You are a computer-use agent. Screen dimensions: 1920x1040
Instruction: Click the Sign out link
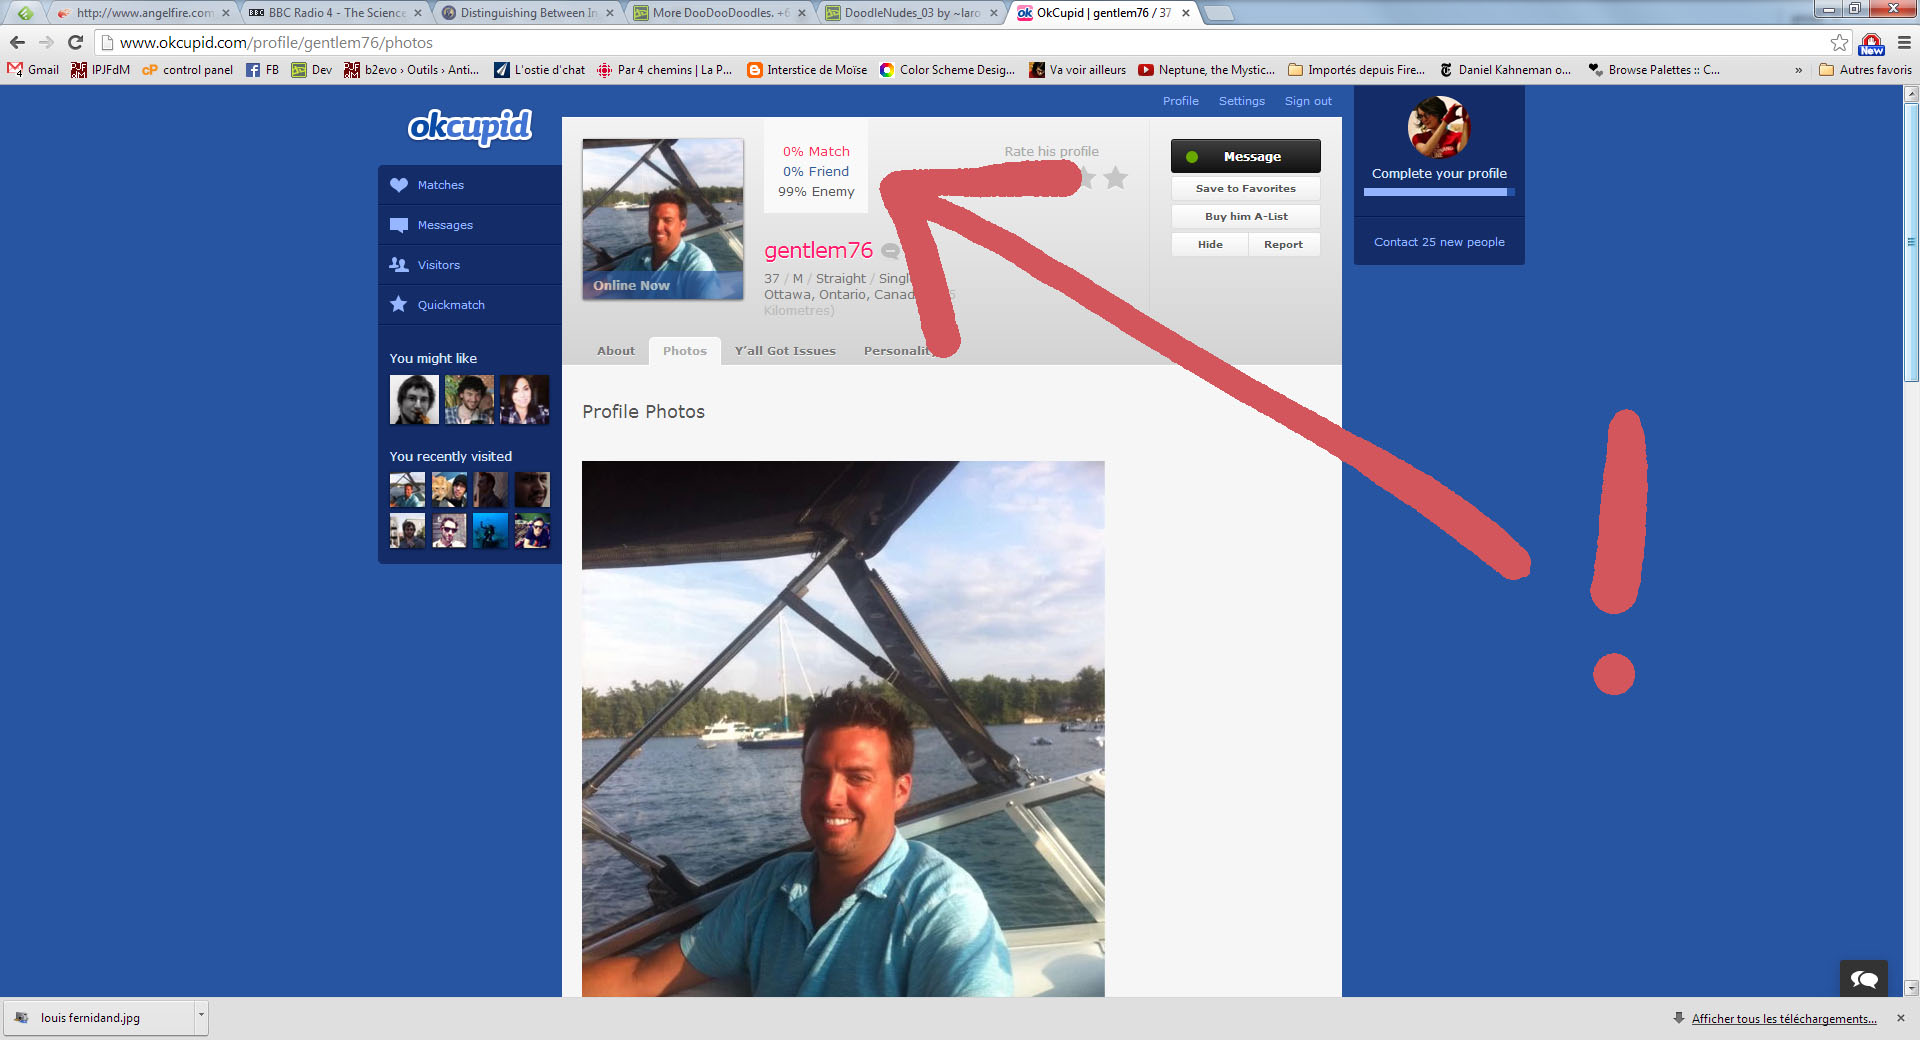[x=1307, y=101]
